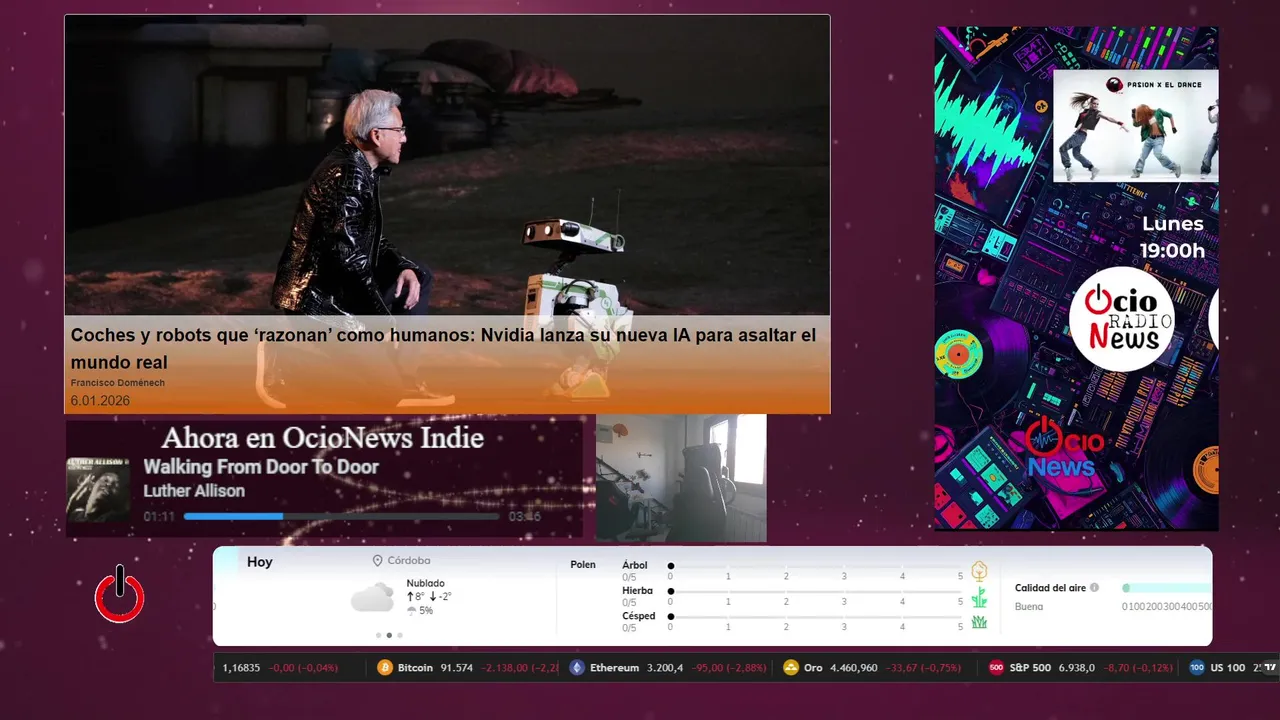Click the info icon beside Calidad del aire

(x=1094, y=588)
